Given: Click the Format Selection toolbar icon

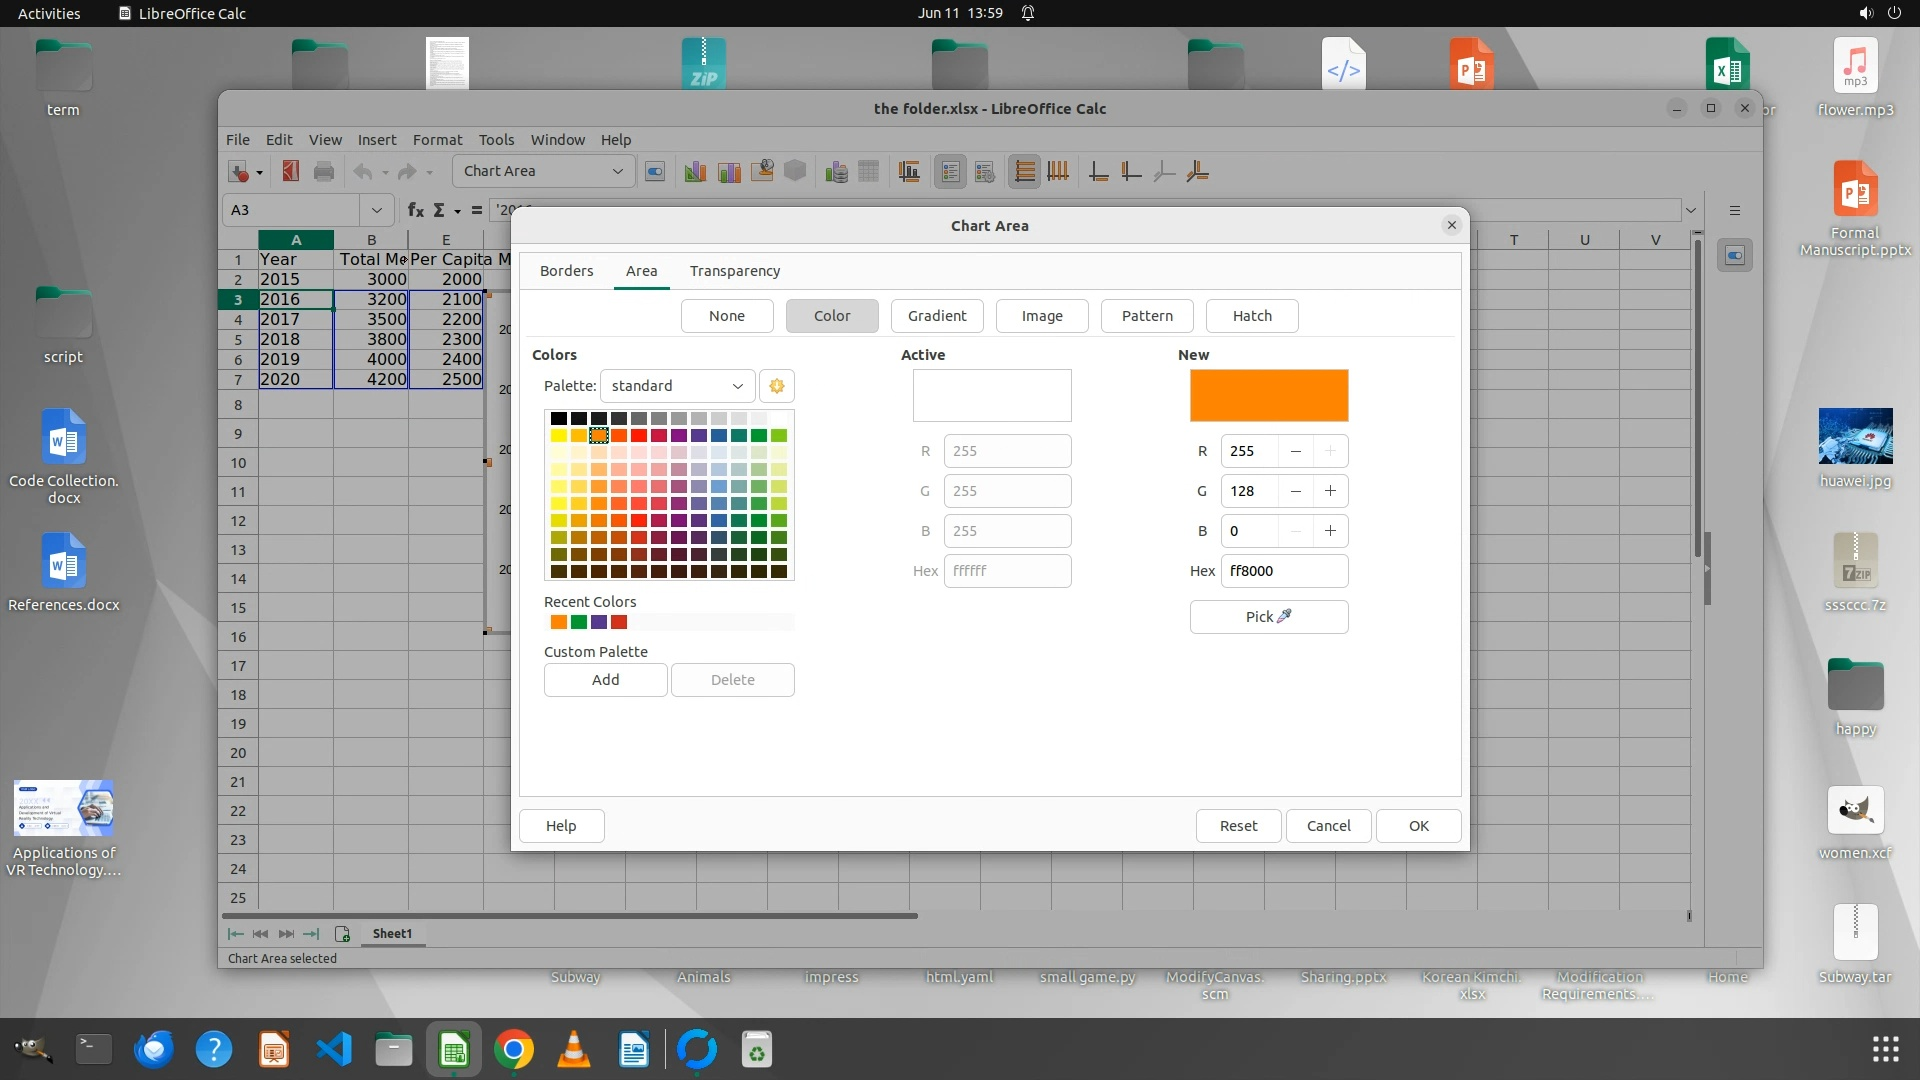Looking at the screenshot, I should pos(655,172).
